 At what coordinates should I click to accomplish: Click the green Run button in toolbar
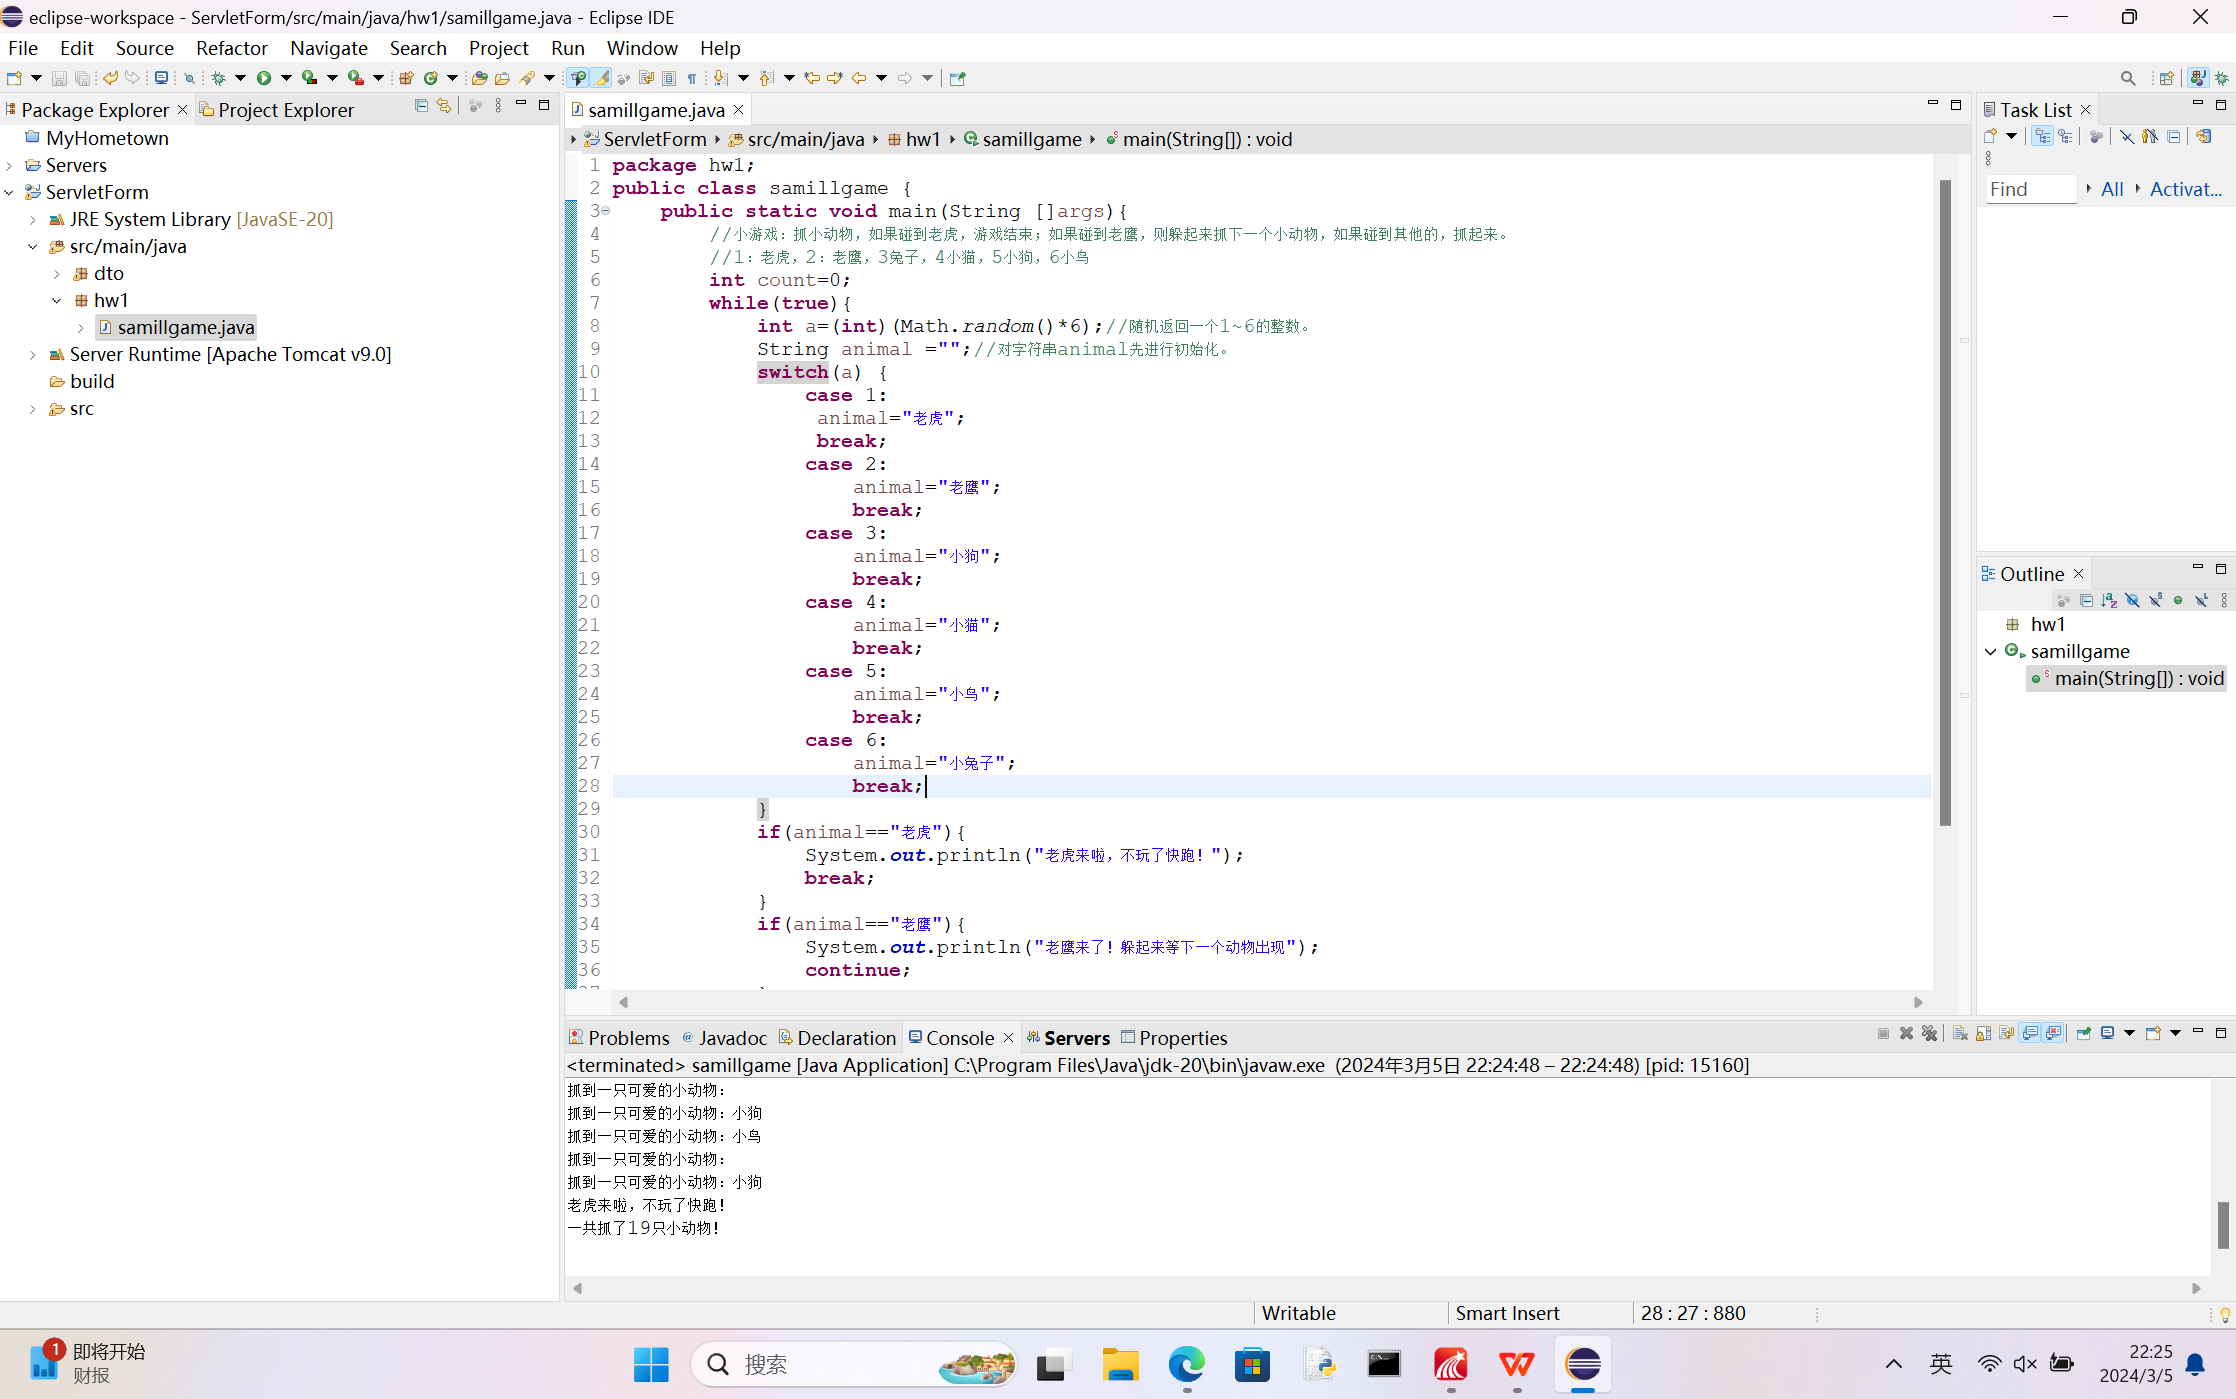click(x=264, y=78)
